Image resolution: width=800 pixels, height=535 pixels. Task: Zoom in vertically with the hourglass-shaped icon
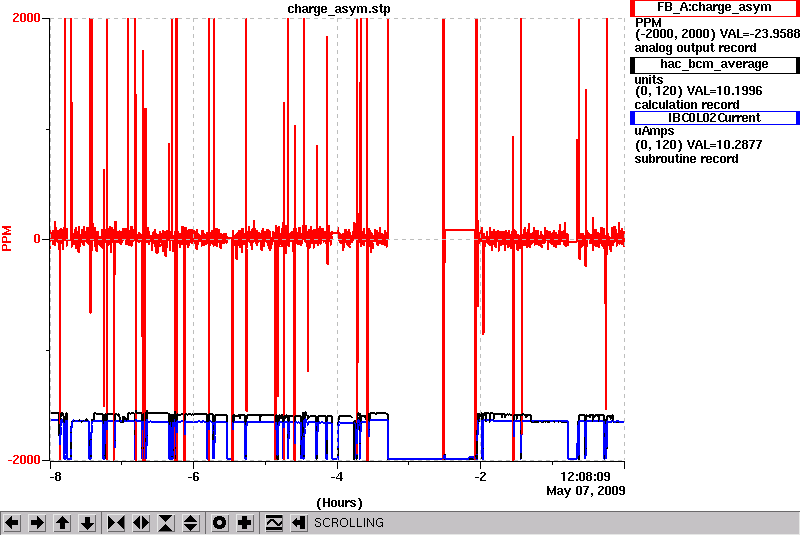166,523
